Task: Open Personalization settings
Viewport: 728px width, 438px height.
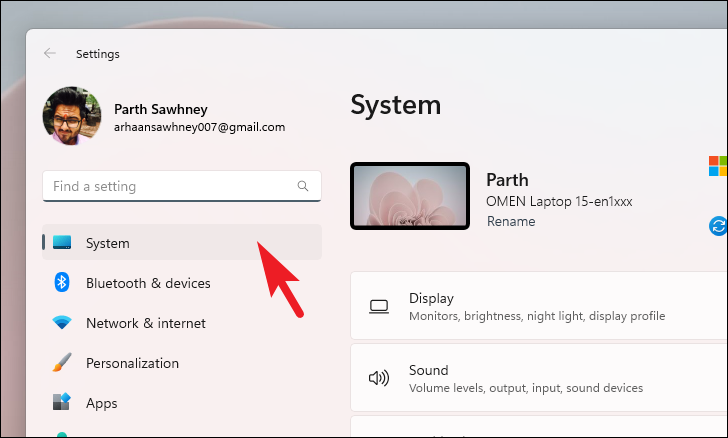Action: [182, 363]
